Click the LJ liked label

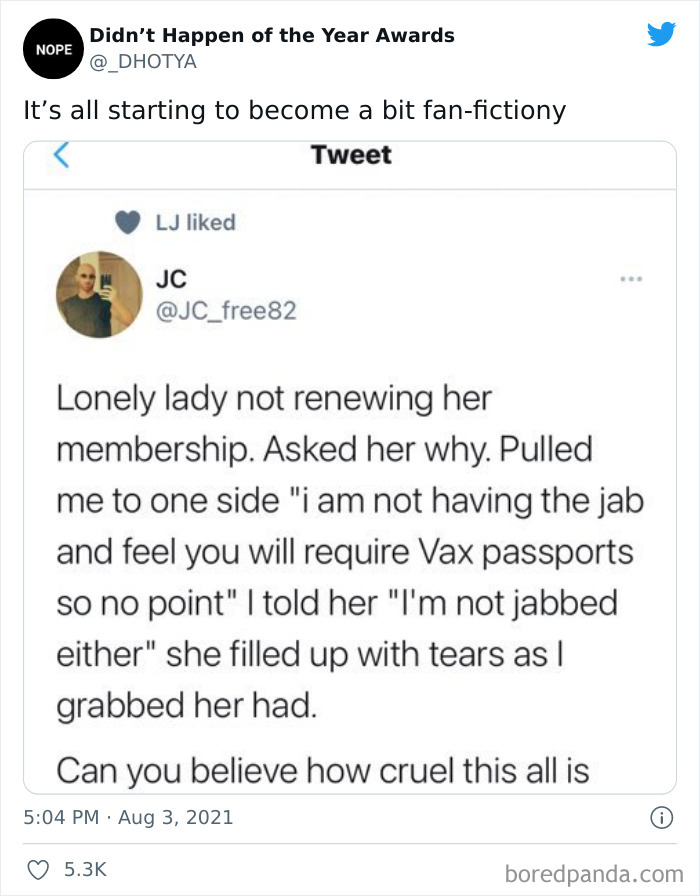[195, 222]
